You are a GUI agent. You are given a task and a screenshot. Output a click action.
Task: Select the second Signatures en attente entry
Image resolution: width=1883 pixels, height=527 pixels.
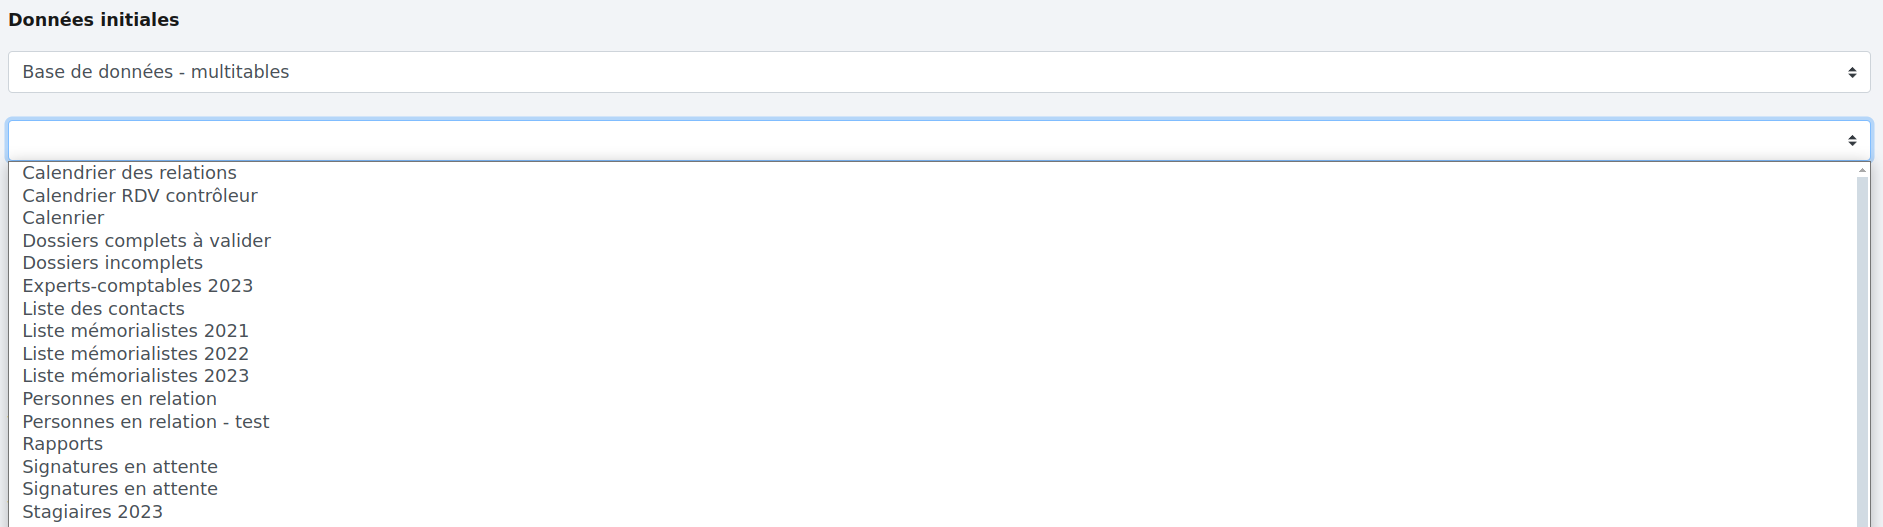(x=120, y=489)
